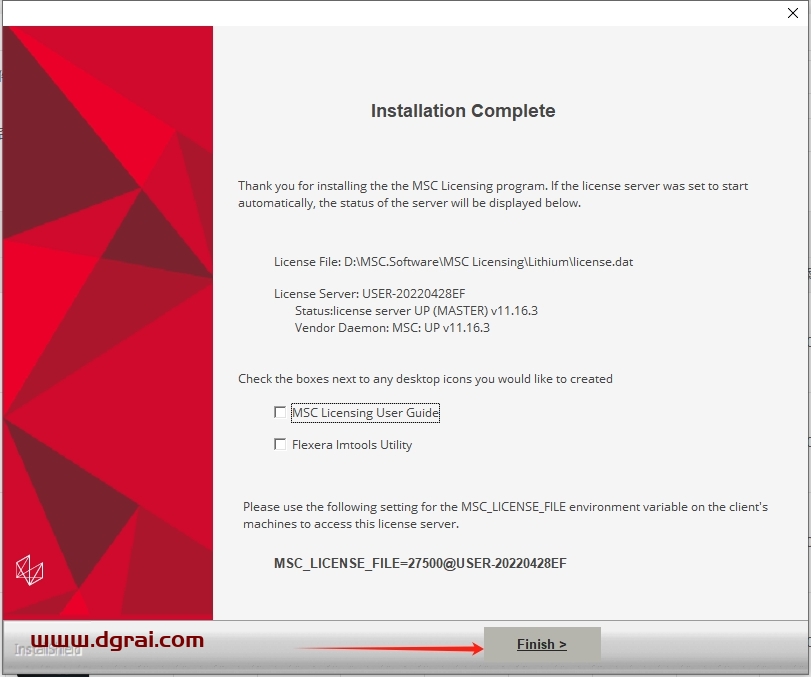Image resolution: width=811 pixels, height=677 pixels.
Task: Click the 'Thank you for installing' paragraph
Action: [493, 194]
